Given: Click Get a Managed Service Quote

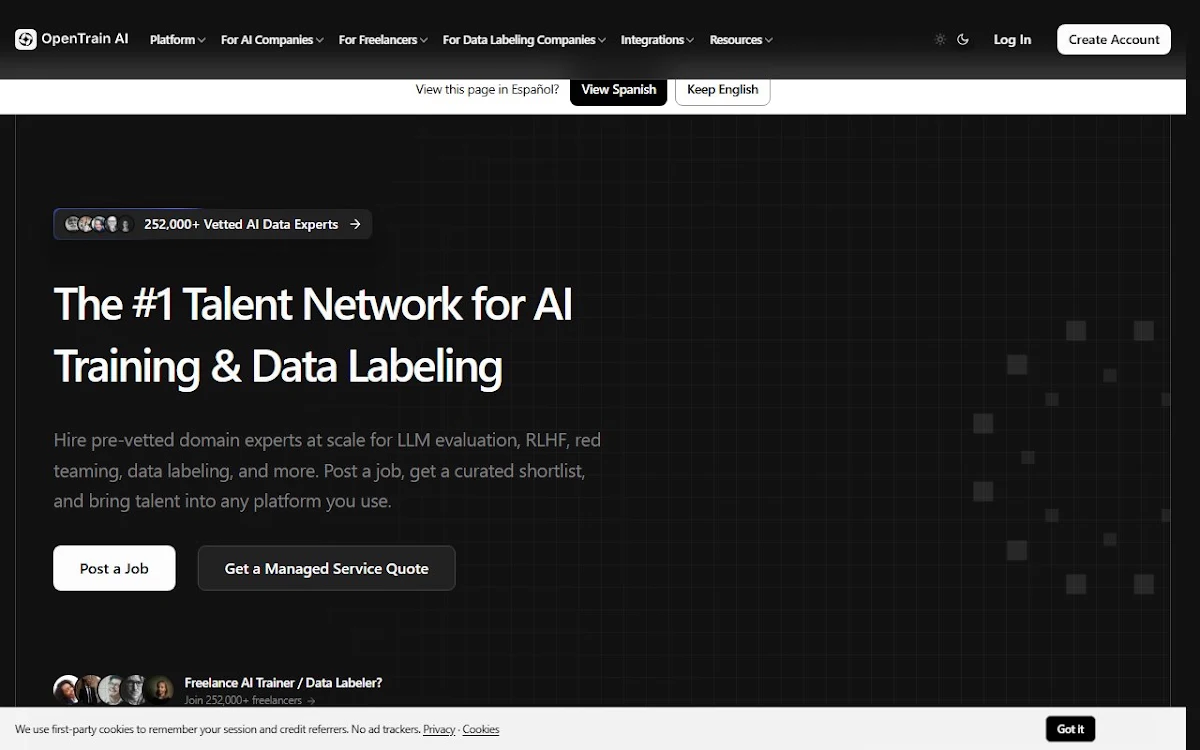Looking at the screenshot, I should tap(326, 568).
